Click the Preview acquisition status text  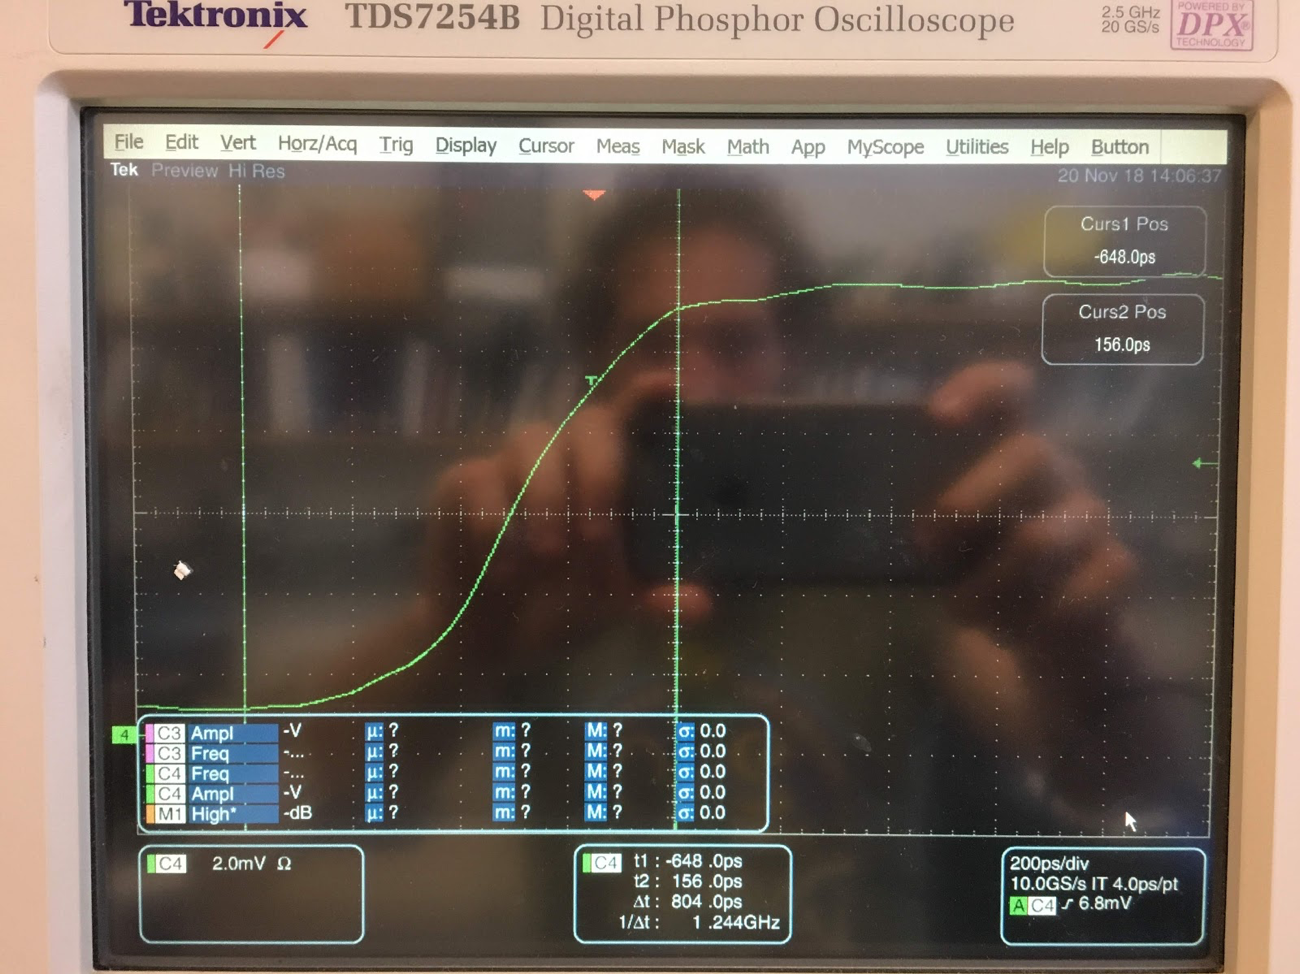point(184,171)
